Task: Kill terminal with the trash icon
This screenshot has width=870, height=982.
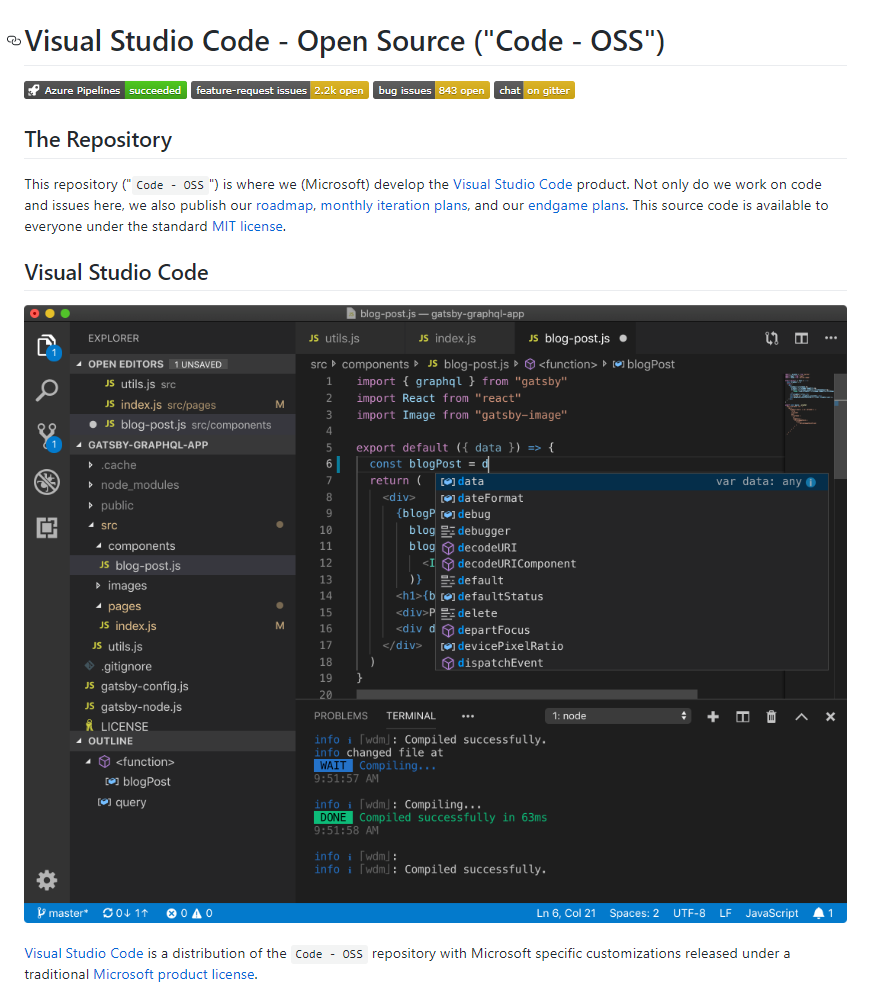Action: [x=772, y=716]
